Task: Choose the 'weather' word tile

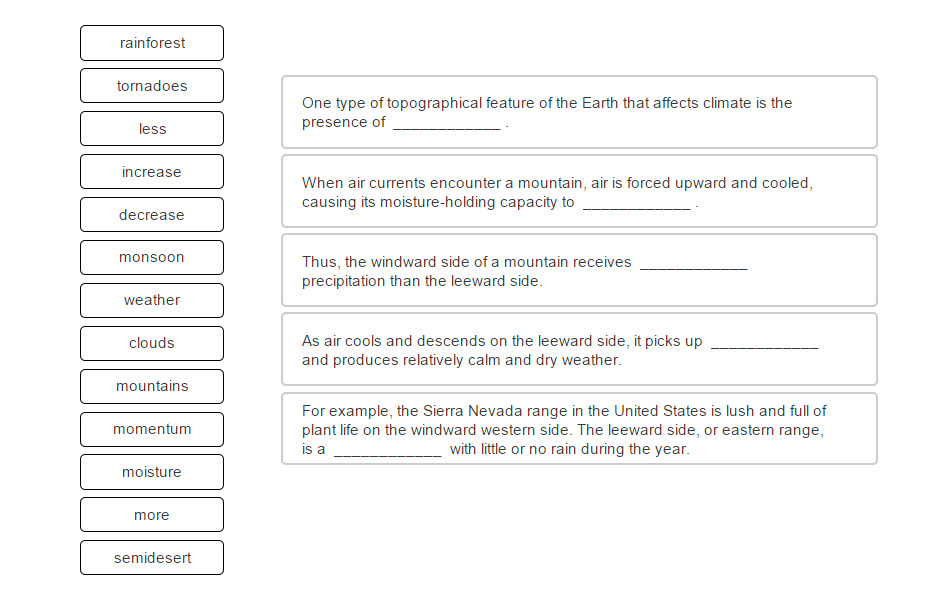Action: point(152,300)
